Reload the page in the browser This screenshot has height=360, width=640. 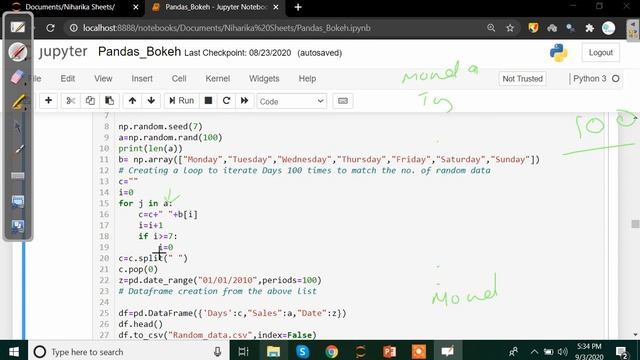pos(51,28)
